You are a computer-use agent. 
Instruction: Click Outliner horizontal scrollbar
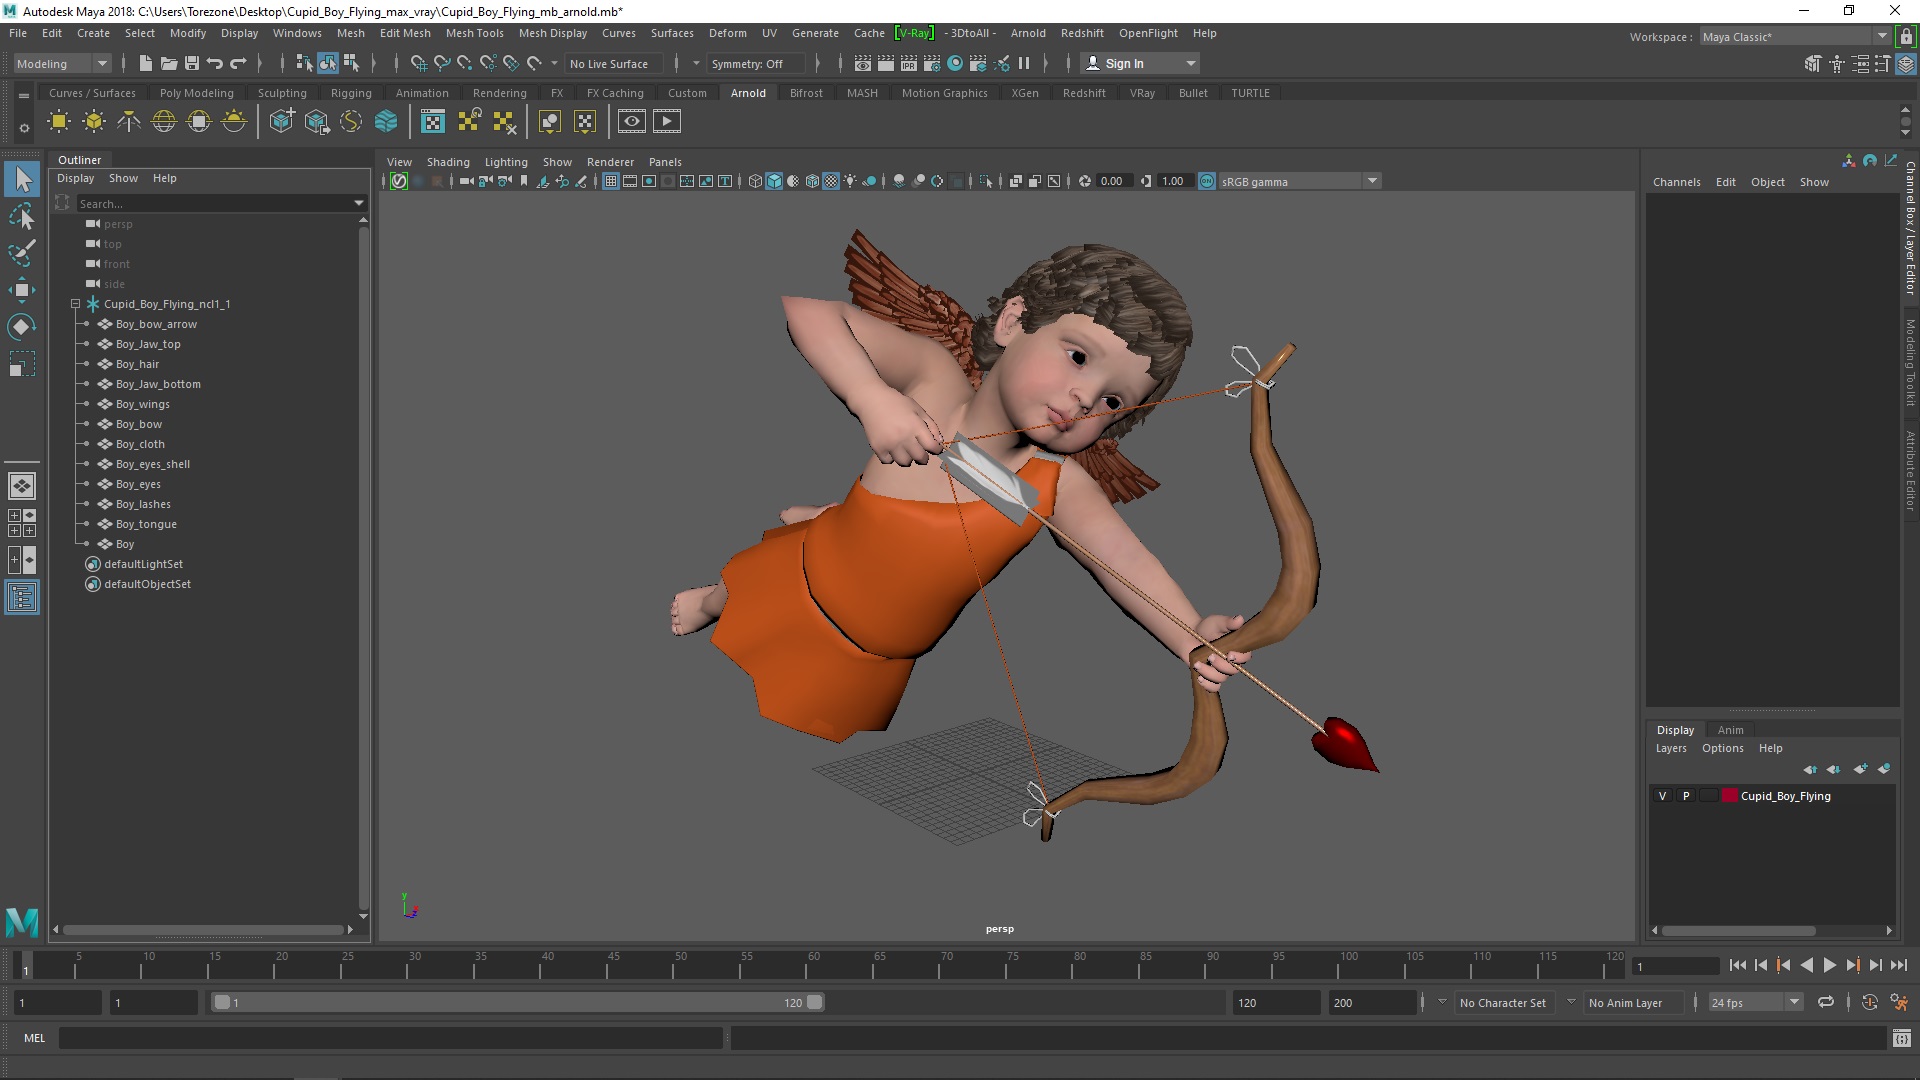[x=203, y=930]
